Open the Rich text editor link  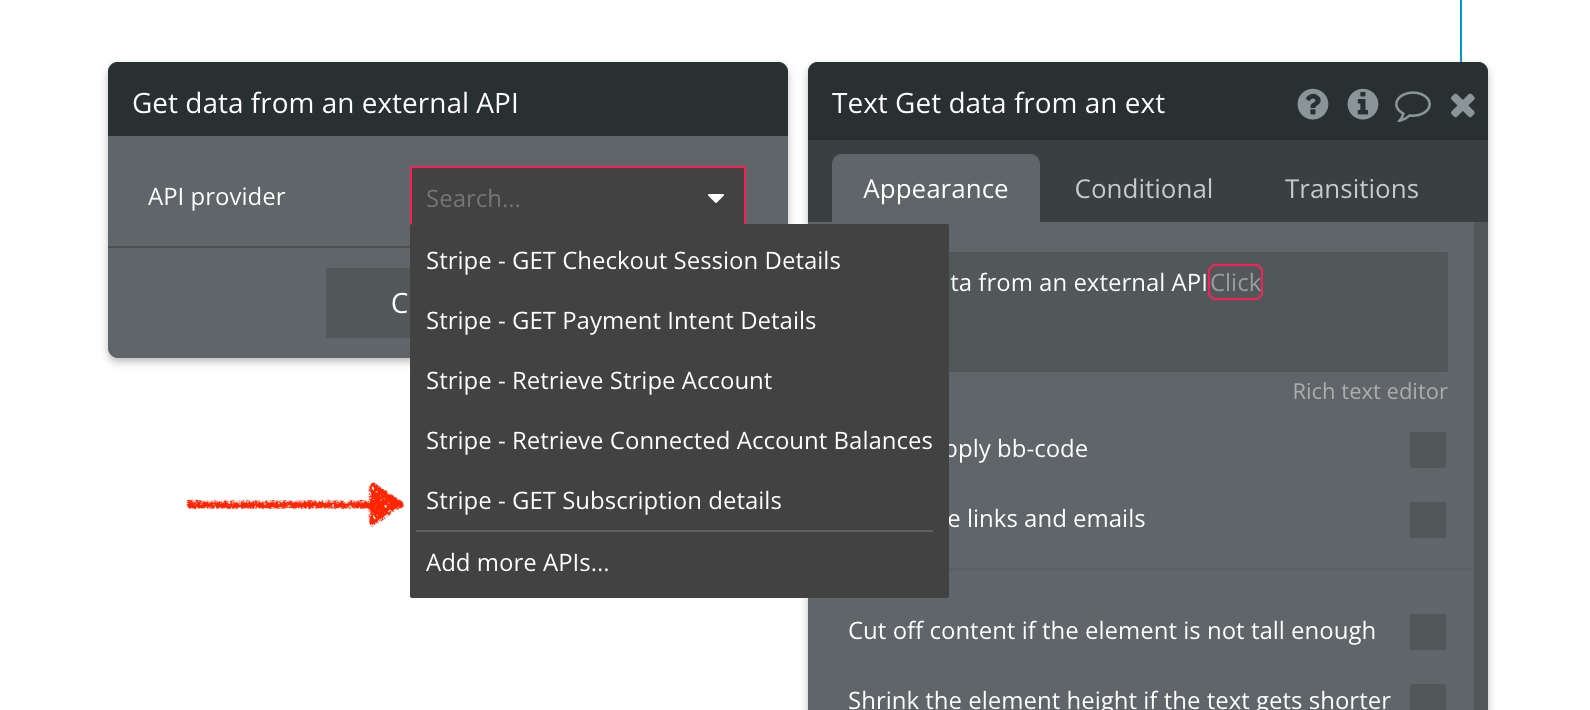(x=1369, y=392)
